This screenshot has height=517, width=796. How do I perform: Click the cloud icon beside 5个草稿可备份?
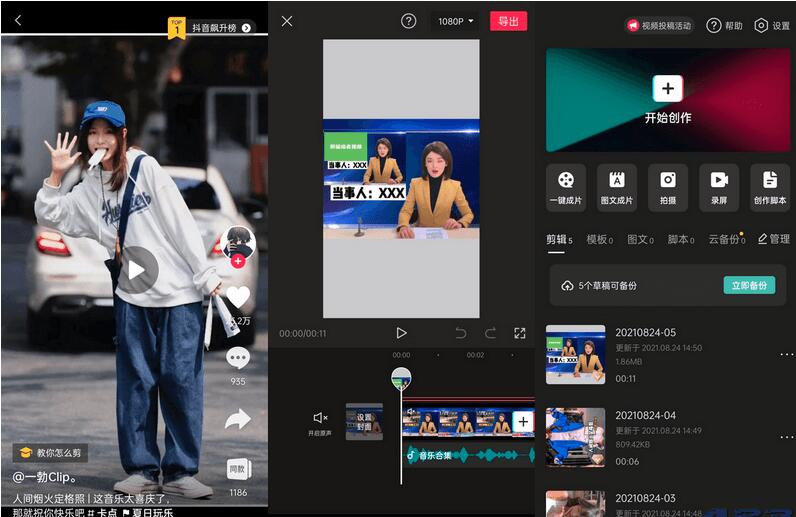[x=567, y=286]
